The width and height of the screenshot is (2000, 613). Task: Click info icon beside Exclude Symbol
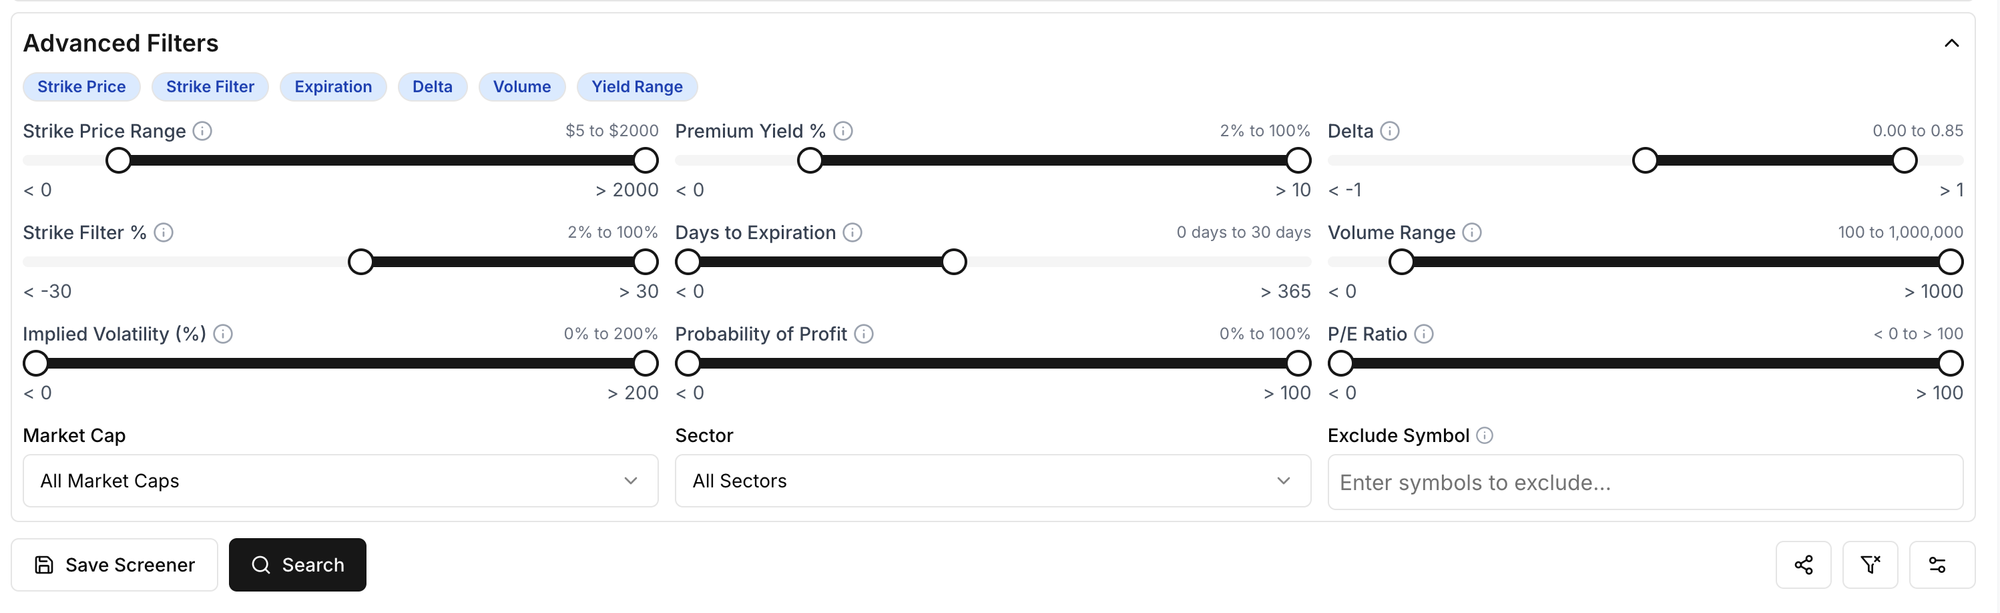1485,435
